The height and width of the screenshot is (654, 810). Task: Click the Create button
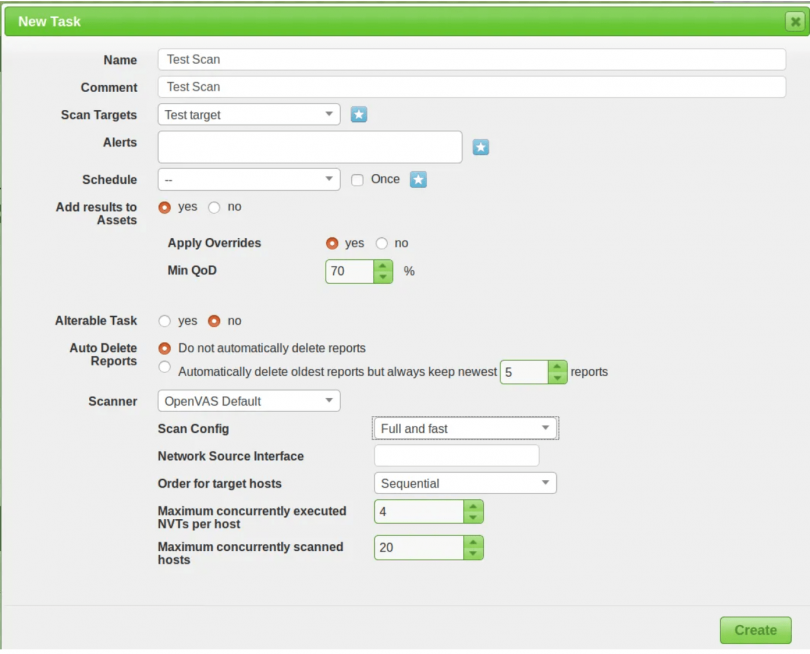[755, 630]
